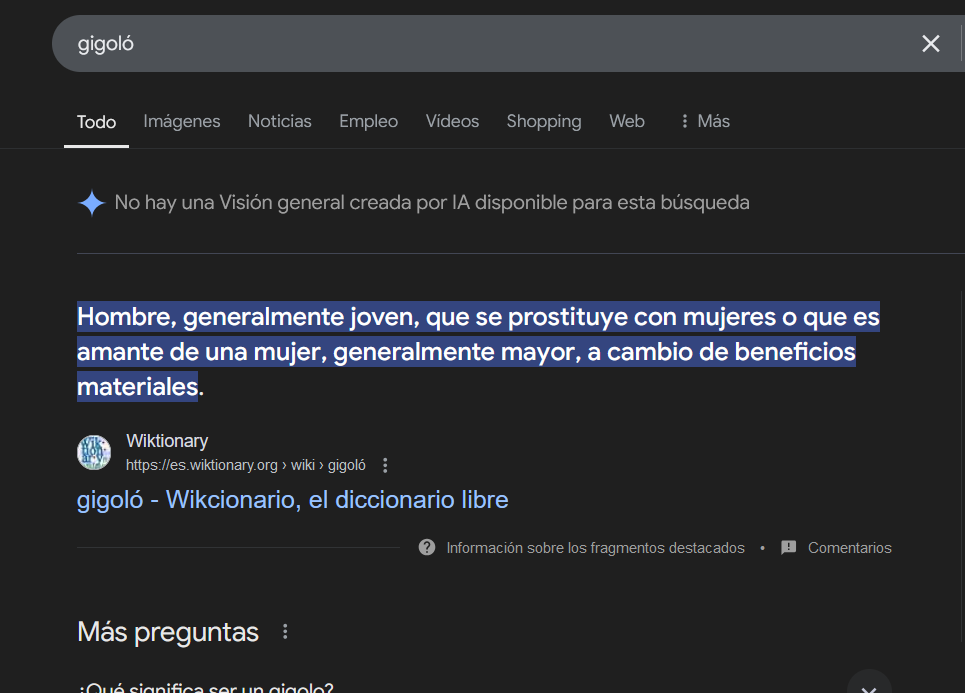Switch to the Noticias tab
Image resolution: width=965 pixels, height=693 pixels.
280,121
